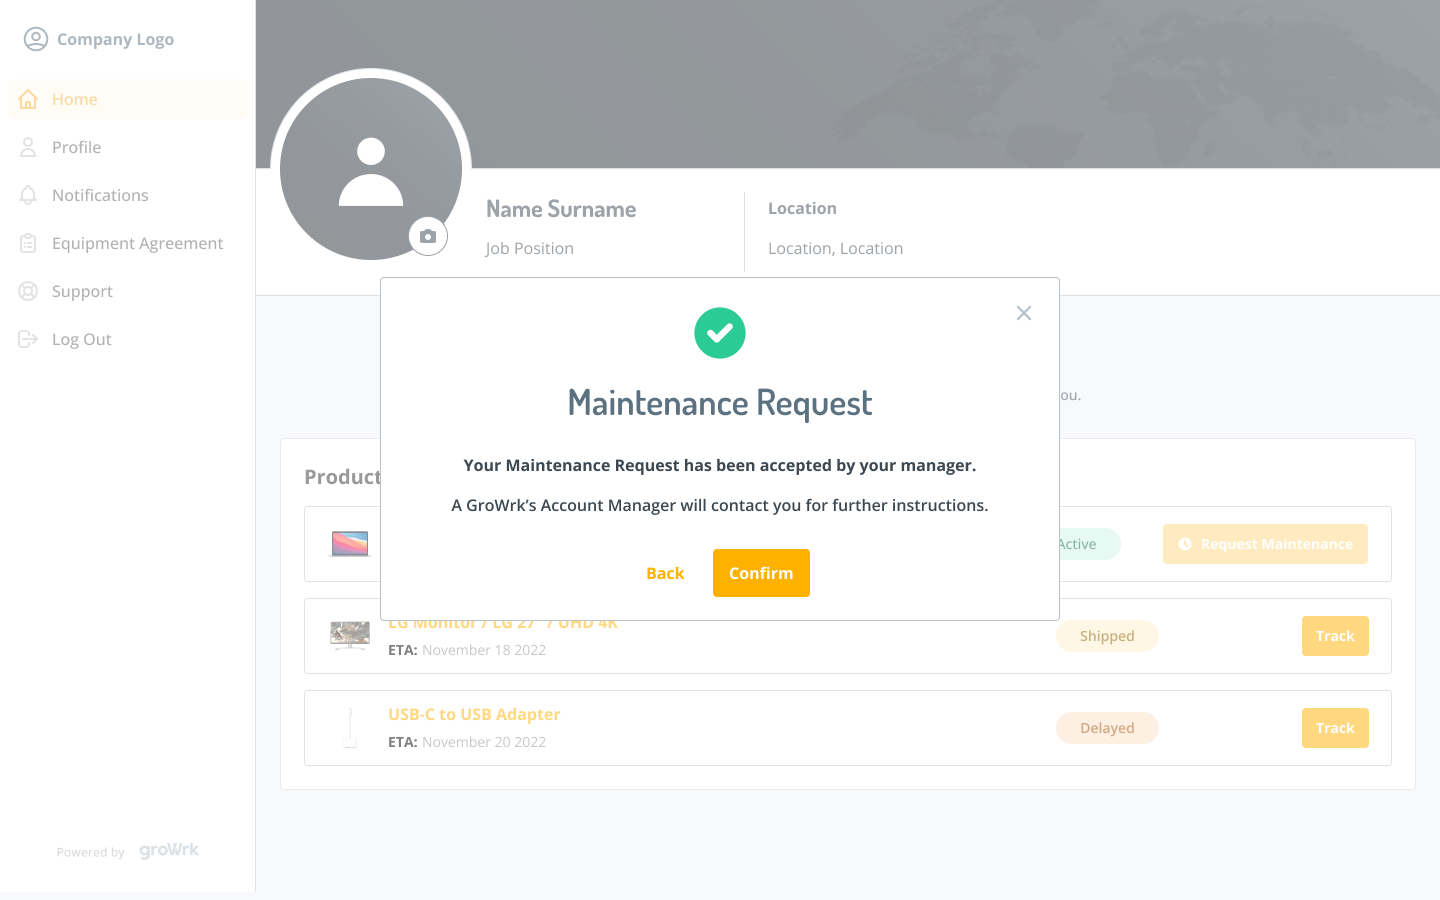The image size is (1440, 900).
Task: Confirm the Maintenance Request
Action: [x=761, y=572]
